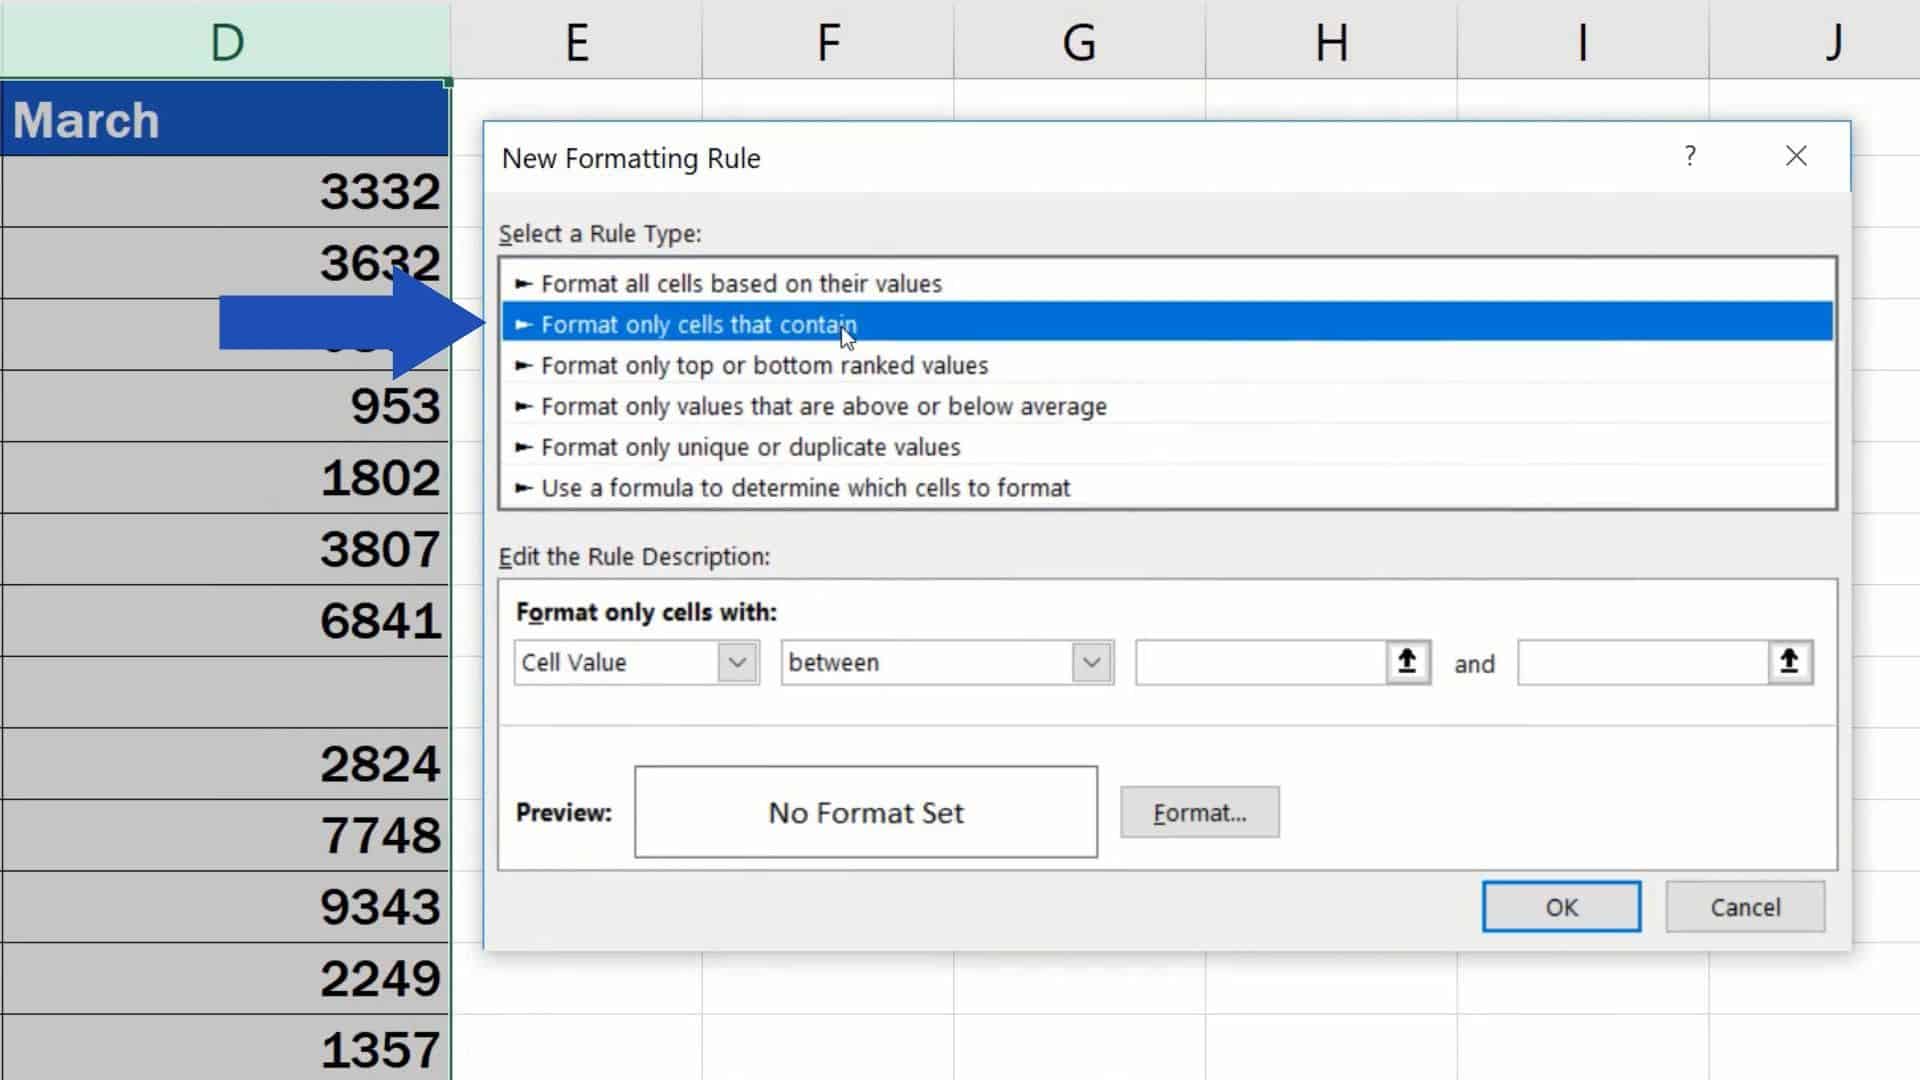This screenshot has width=1920, height=1080.
Task: Click the collapse dialog icon beside first value field
Action: pyautogui.click(x=1408, y=662)
